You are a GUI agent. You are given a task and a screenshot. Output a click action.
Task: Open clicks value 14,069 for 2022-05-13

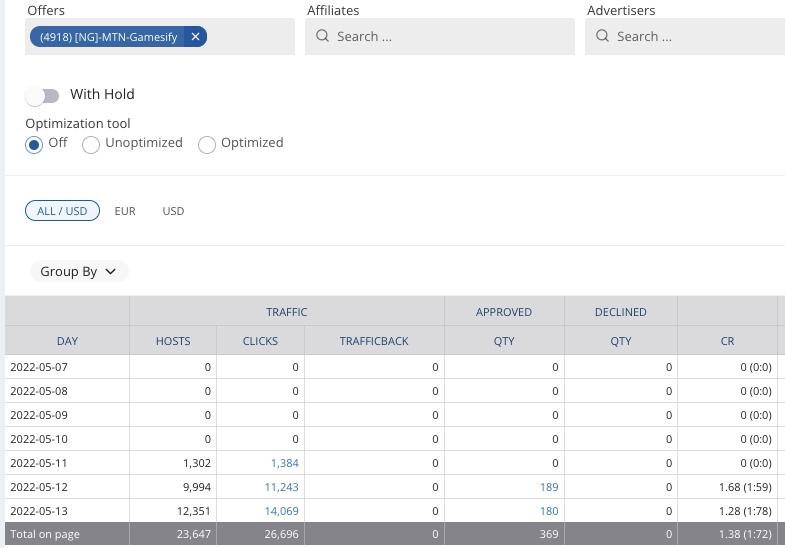[x=281, y=511]
